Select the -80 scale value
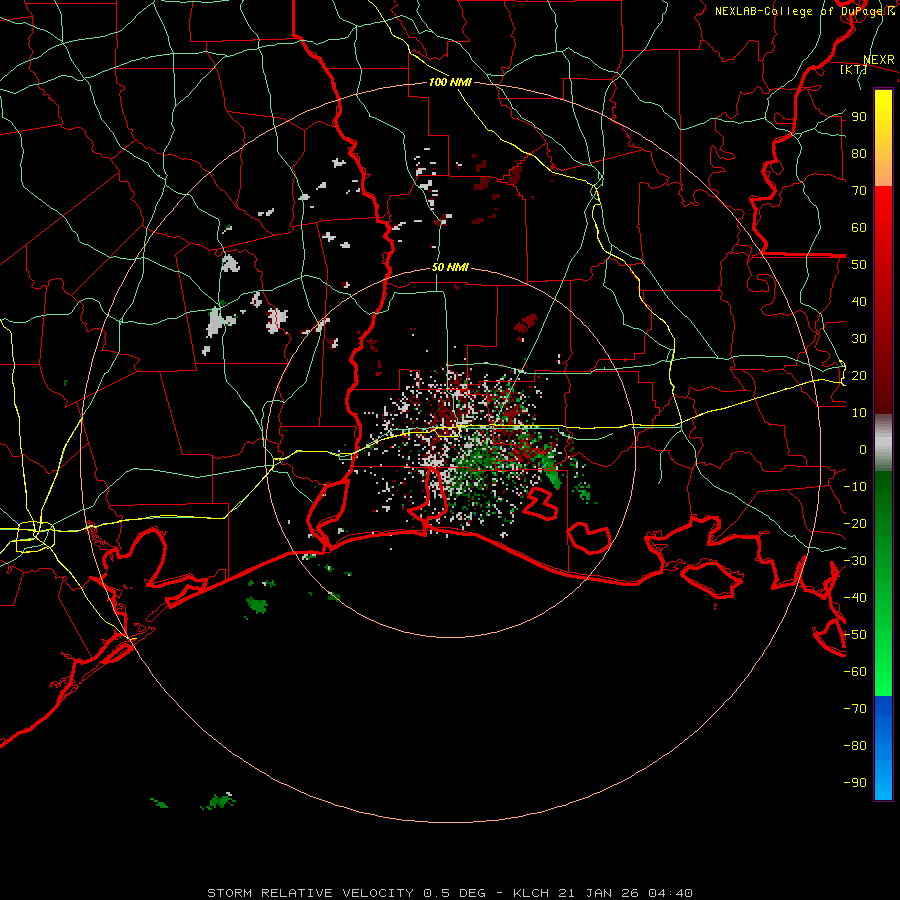The image size is (900, 900). point(855,746)
